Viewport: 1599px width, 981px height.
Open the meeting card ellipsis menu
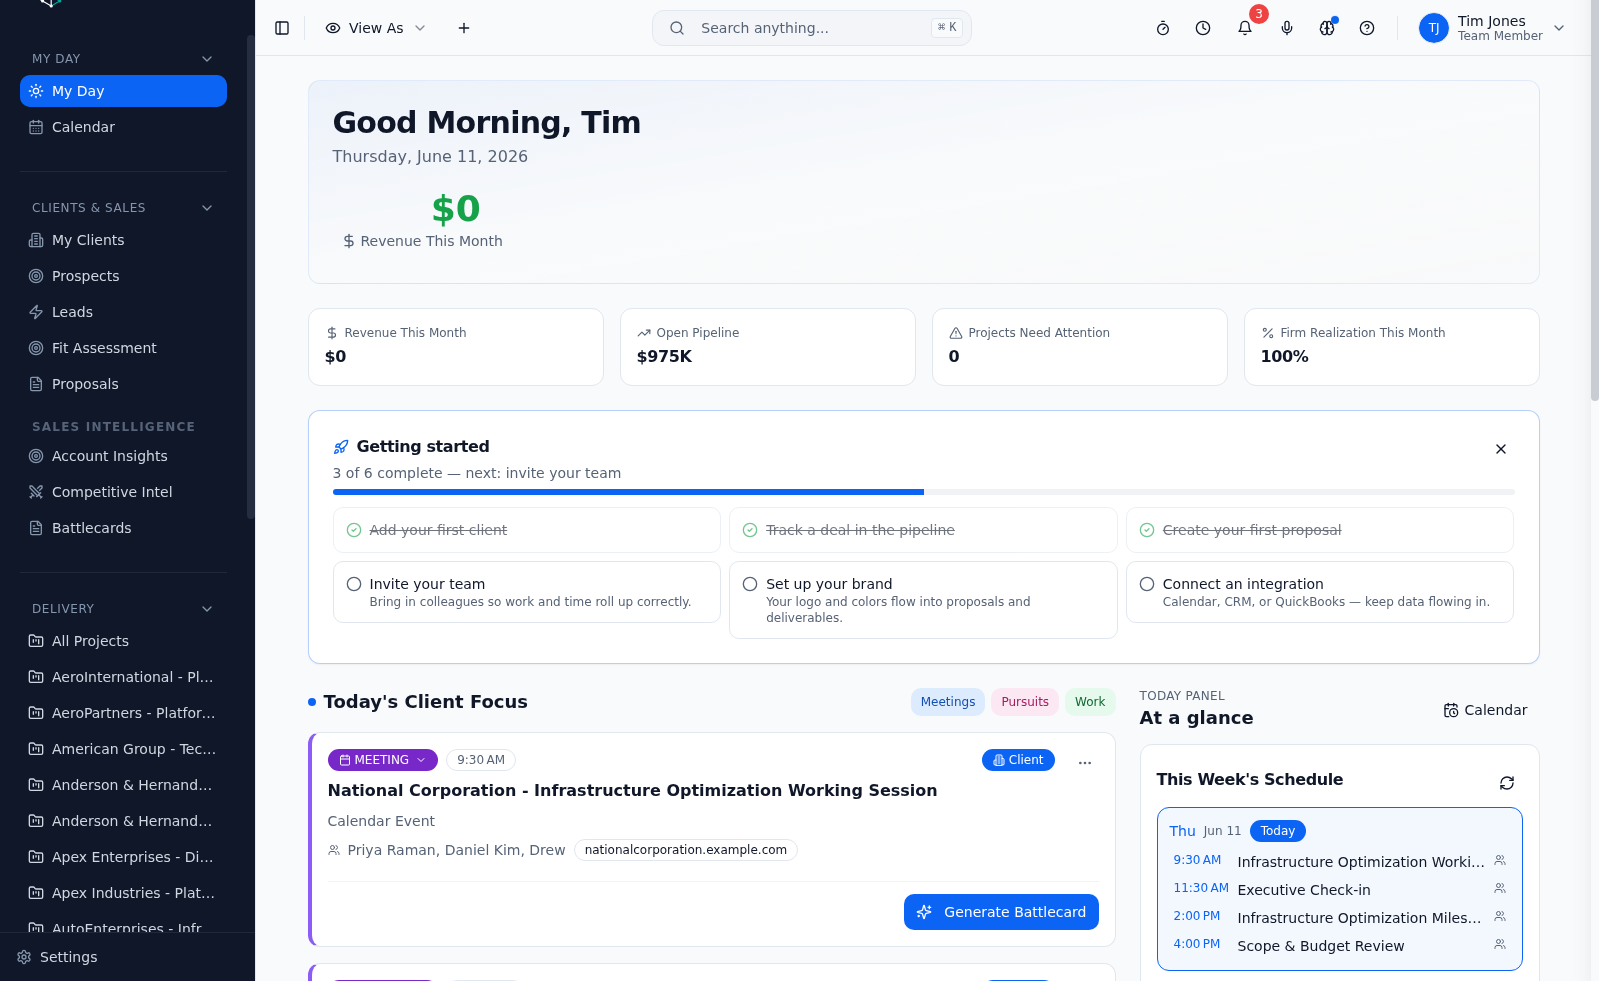pos(1085,762)
